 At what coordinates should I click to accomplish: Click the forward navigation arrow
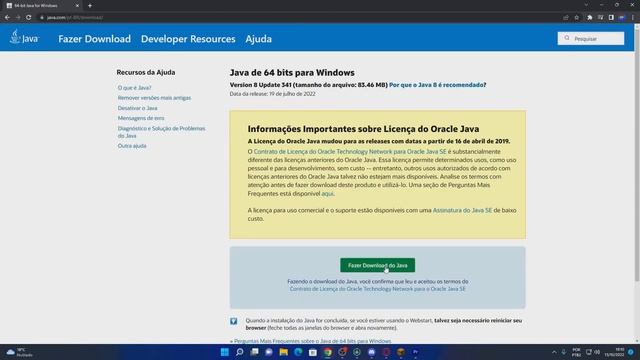coord(18,18)
